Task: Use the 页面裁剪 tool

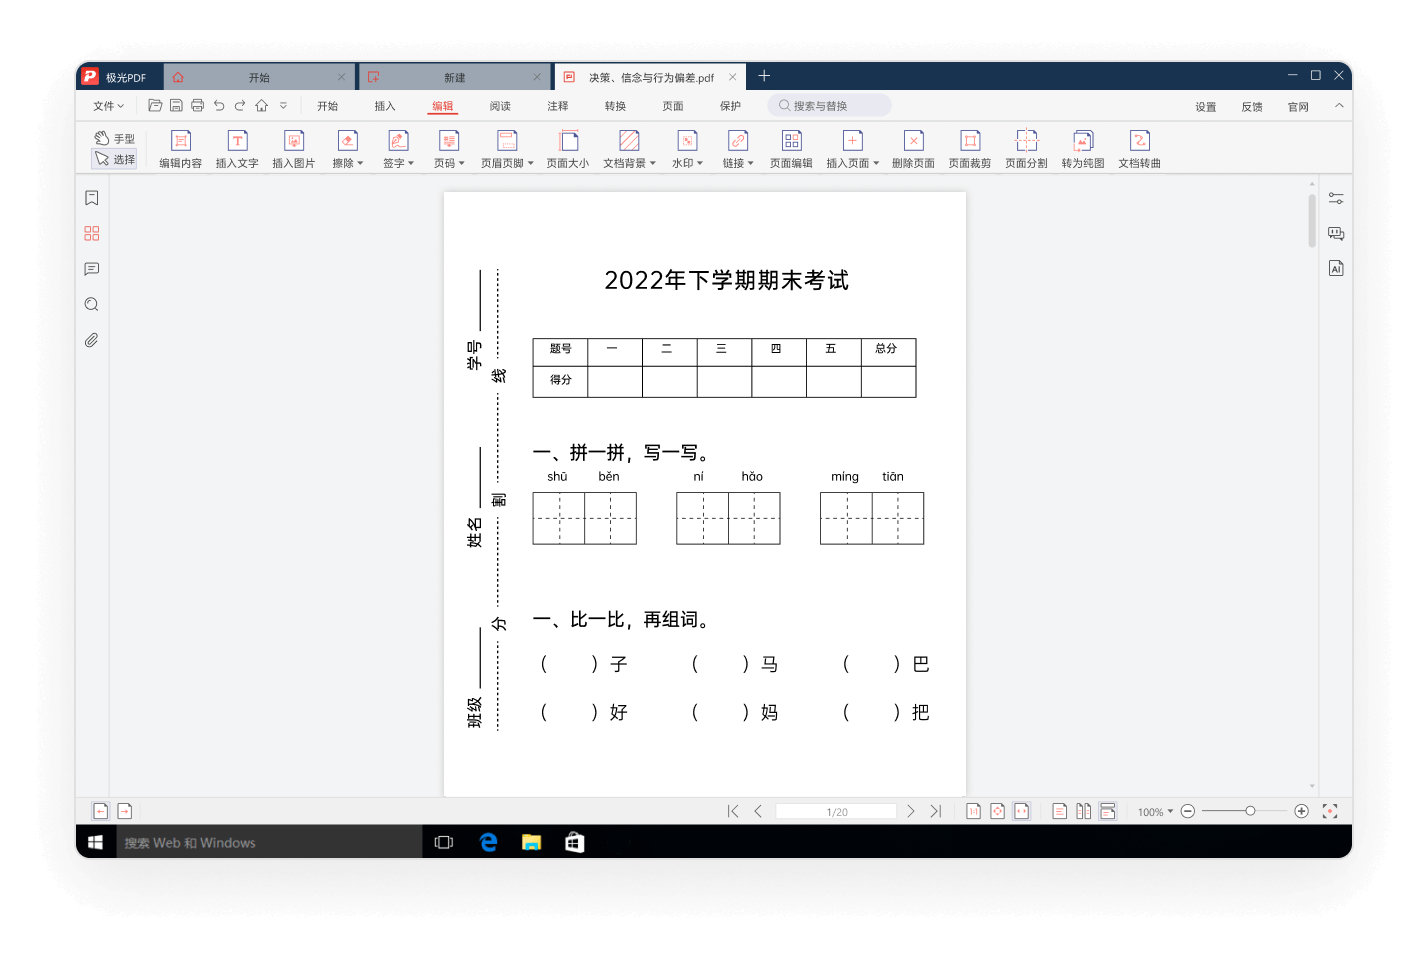Action: pyautogui.click(x=969, y=148)
